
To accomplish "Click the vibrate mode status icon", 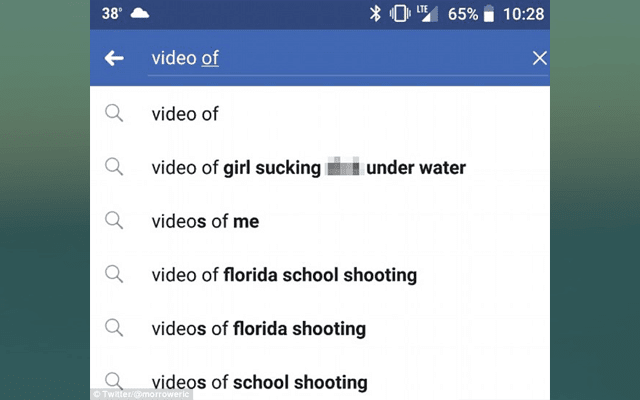I will (x=400, y=14).
